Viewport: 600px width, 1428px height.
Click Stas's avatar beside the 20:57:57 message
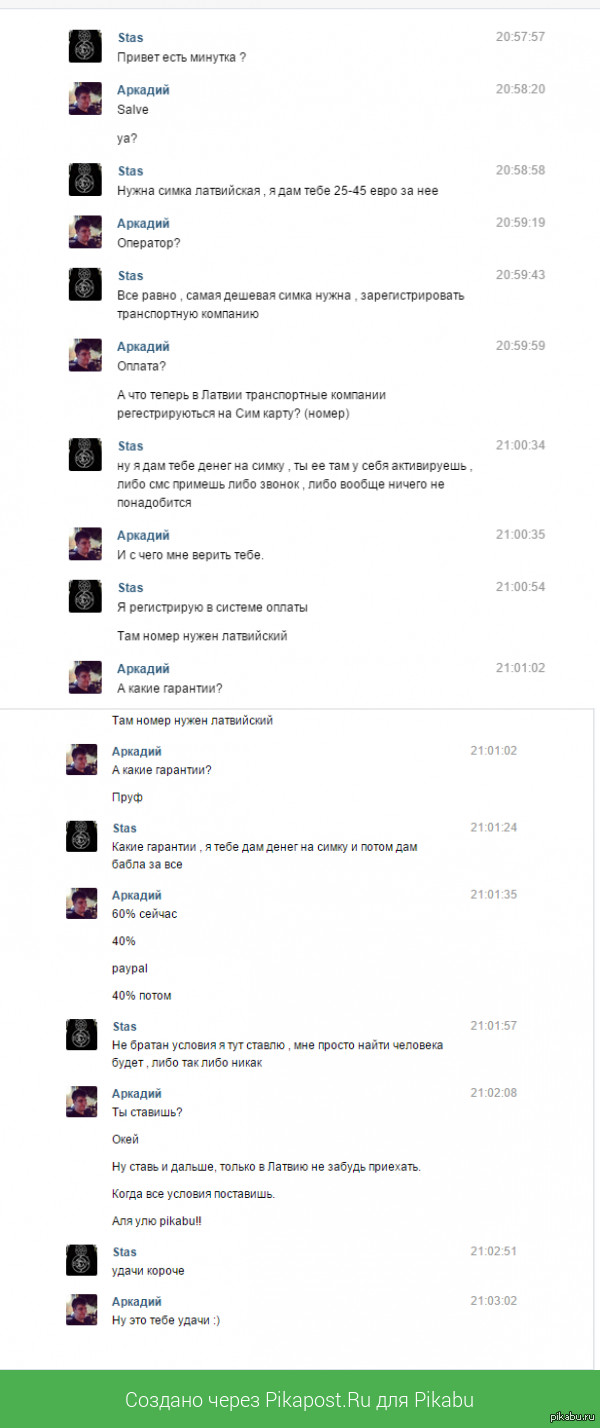tap(85, 46)
